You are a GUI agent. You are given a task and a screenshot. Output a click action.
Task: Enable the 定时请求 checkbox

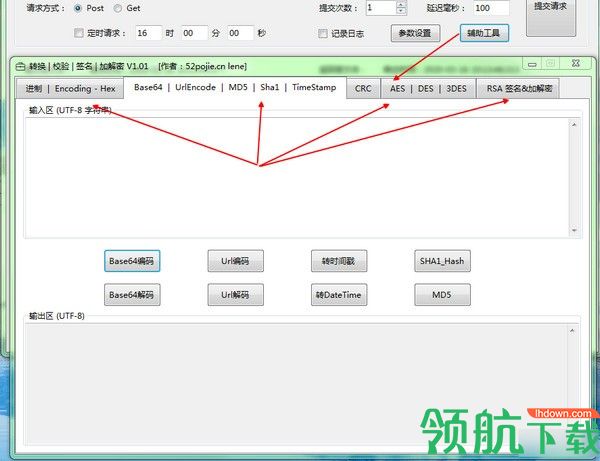click(78, 33)
